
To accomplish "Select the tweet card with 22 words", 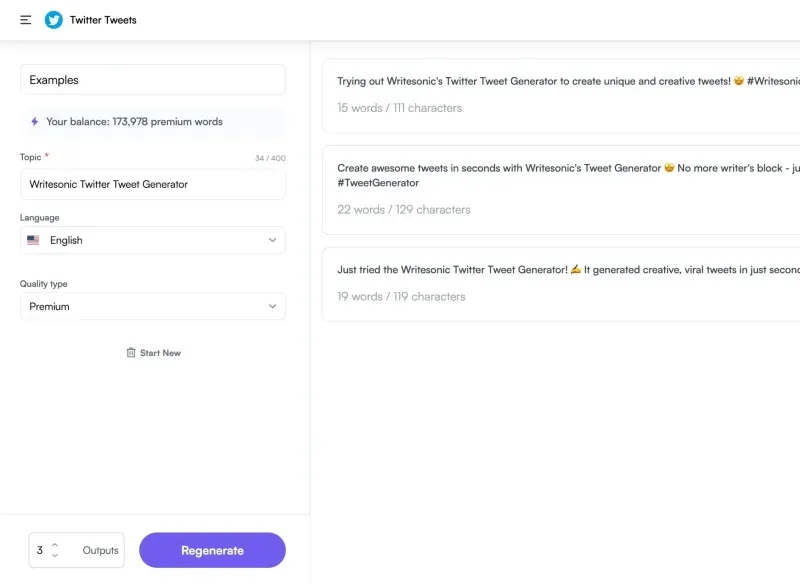I will point(560,189).
